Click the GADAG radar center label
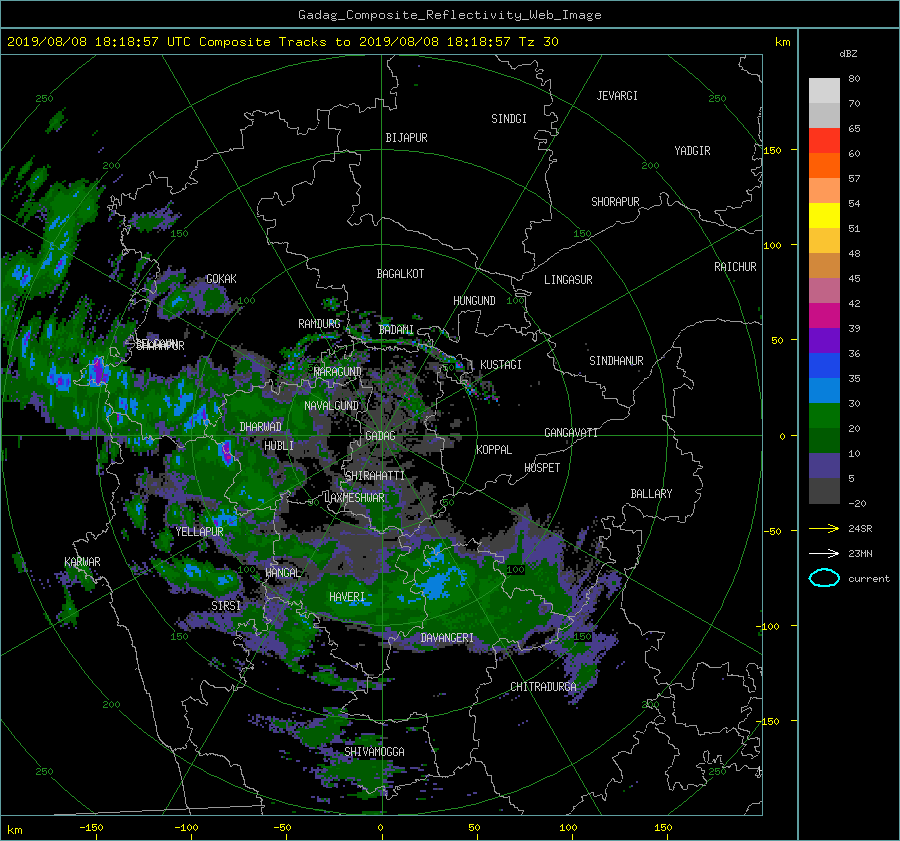This screenshot has width=900, height=841. [380, 436]
